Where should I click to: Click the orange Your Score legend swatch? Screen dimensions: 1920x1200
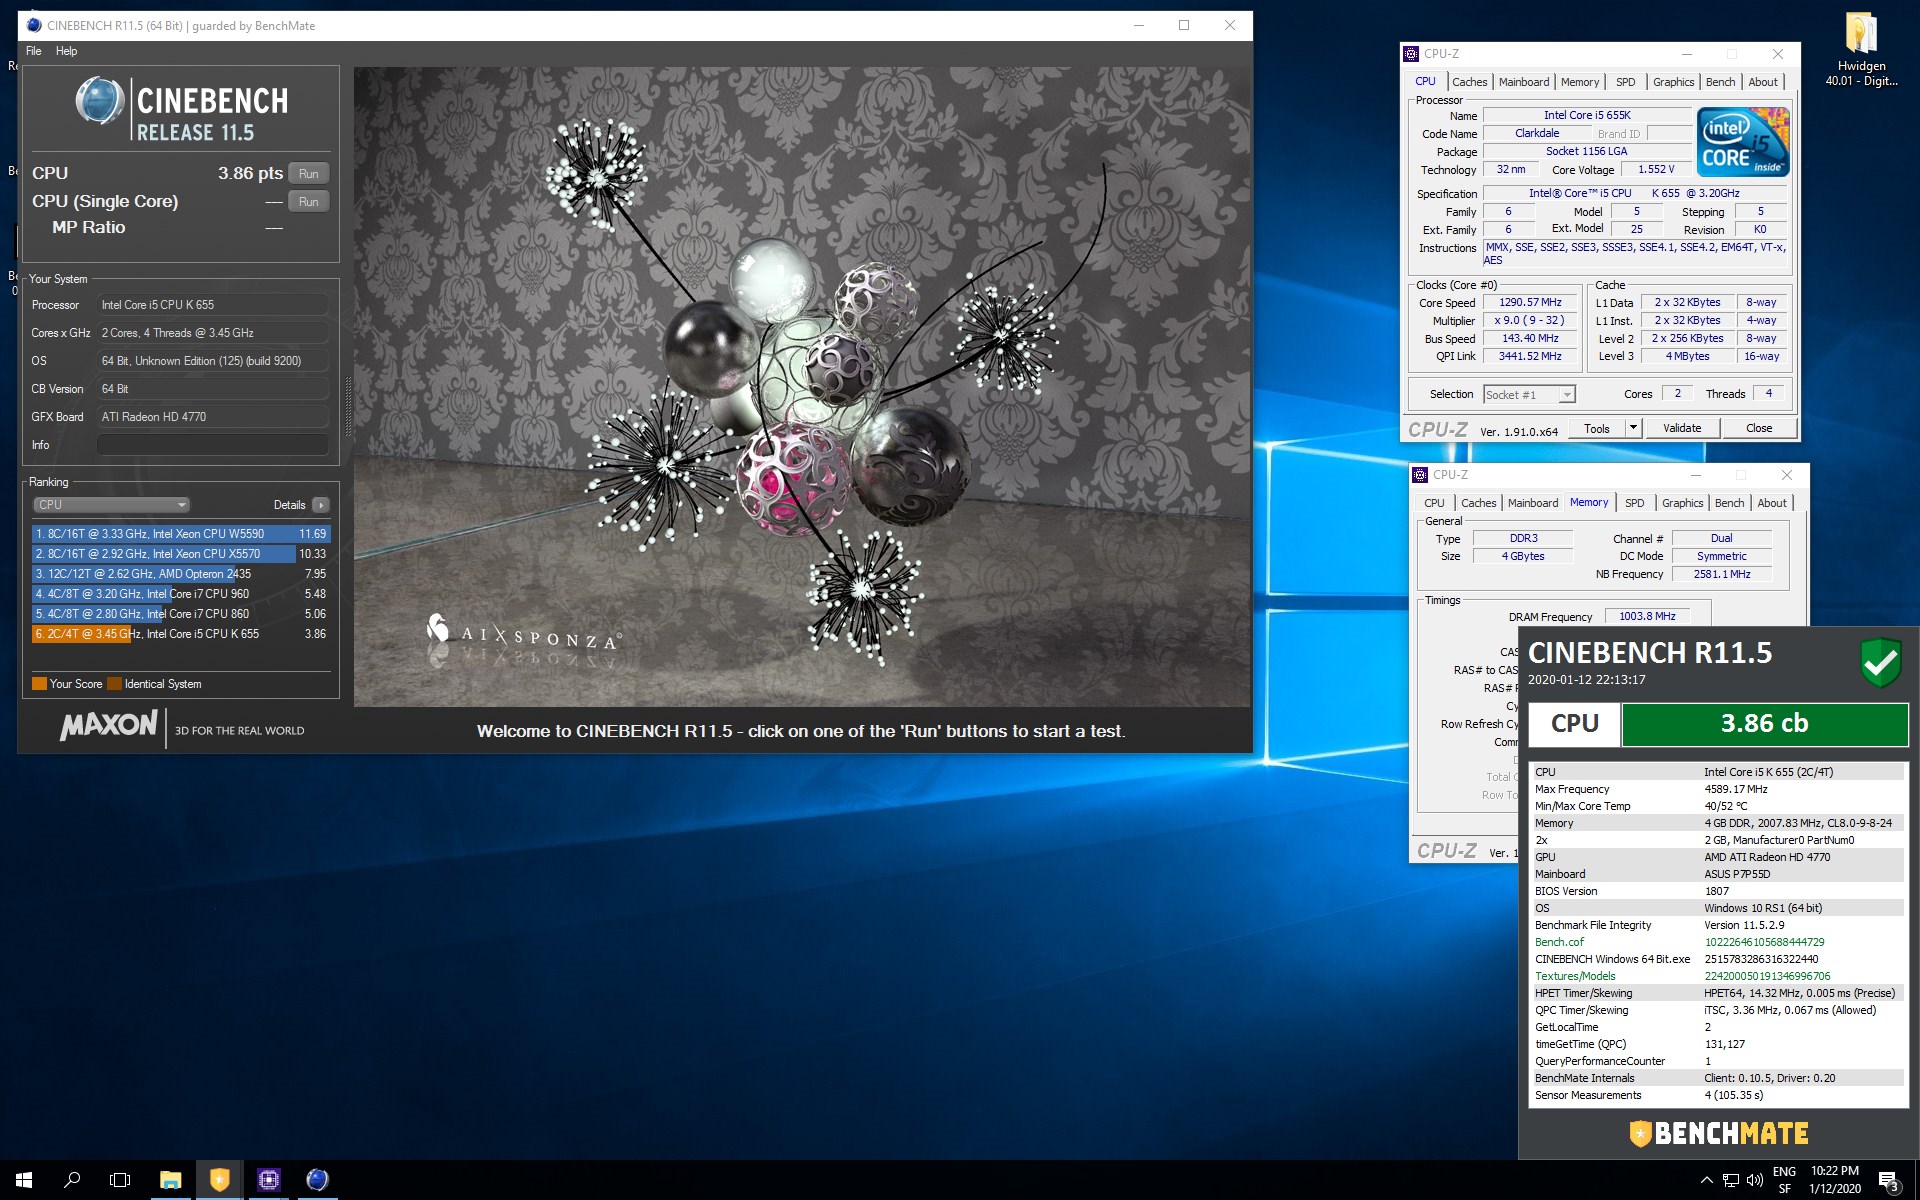tap(39, 684)
